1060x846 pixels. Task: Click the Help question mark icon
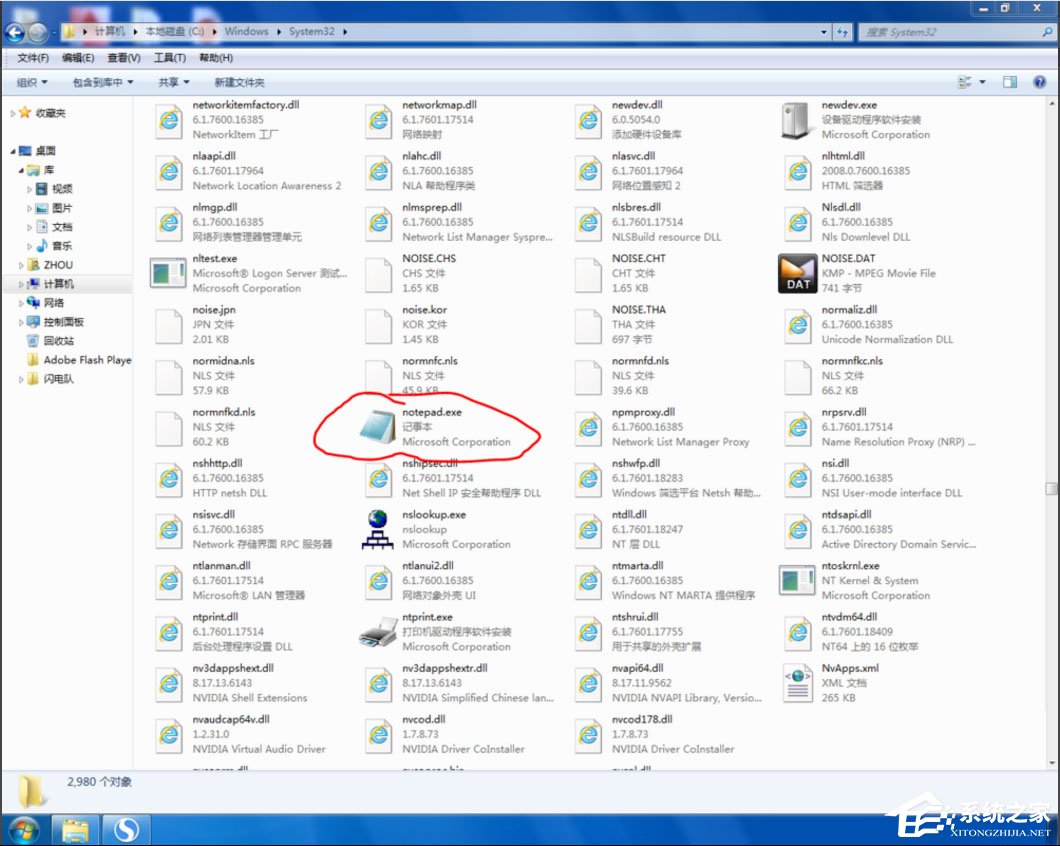click(1038, 82)
